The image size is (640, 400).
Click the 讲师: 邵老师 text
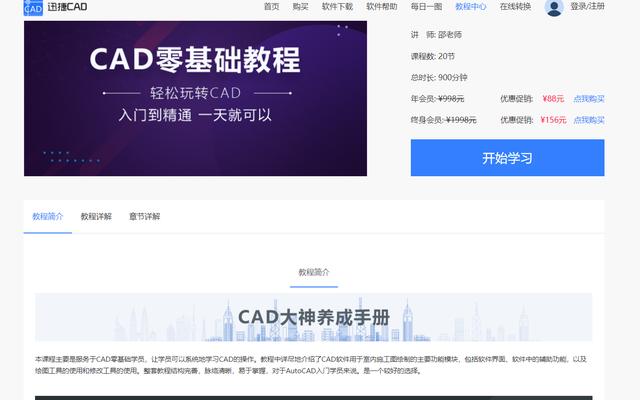[x=436, y=35]
